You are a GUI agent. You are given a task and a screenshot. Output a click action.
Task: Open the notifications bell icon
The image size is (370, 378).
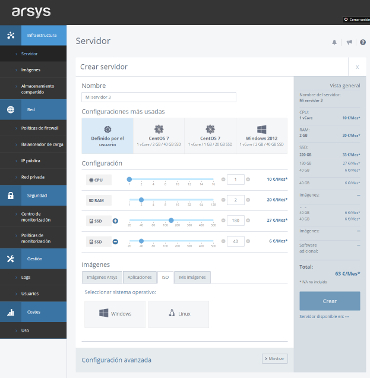coord(334,42)
